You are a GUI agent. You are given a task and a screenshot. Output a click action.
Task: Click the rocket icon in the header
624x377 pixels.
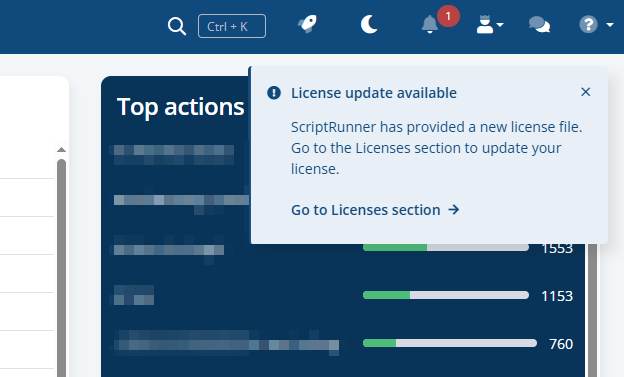pyautogui.click(x=307, y=24)
